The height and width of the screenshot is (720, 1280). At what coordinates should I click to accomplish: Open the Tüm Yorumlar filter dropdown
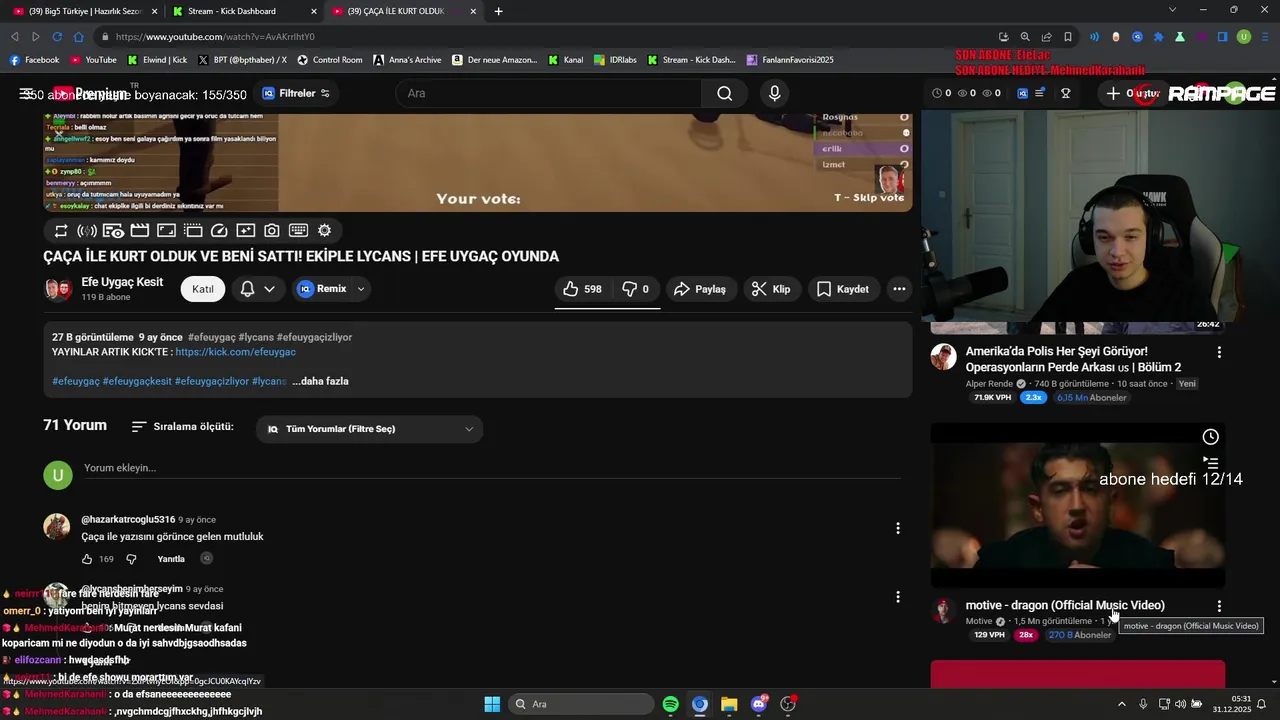(x=369, y=429)
